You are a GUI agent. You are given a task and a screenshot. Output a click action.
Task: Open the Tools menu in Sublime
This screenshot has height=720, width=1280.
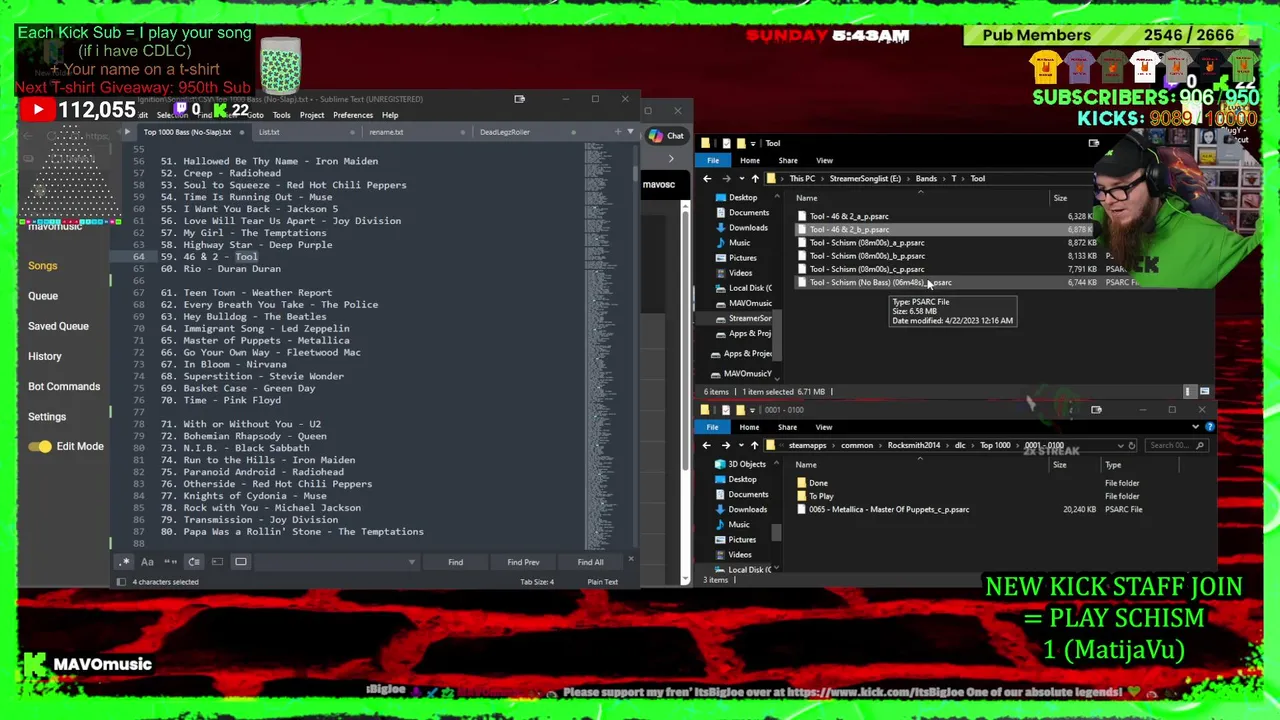(281, 115)
